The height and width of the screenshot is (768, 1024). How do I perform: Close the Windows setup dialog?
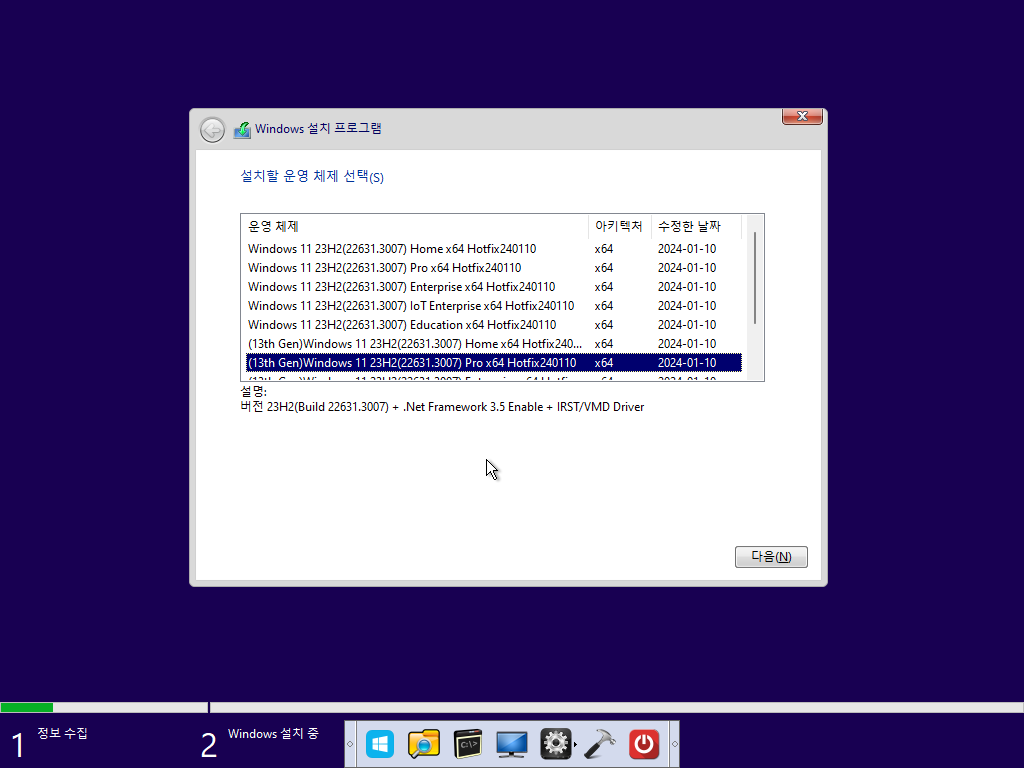click(x=802, y=116)
